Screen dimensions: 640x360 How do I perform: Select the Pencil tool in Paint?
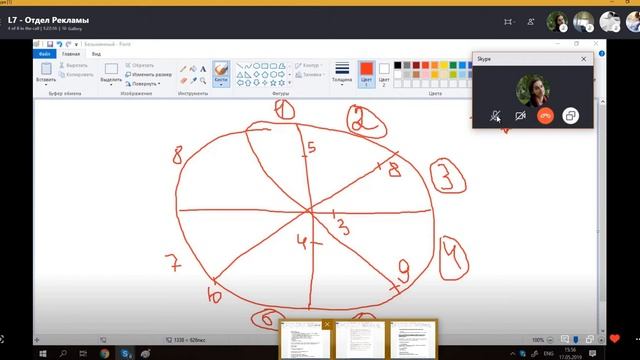click(184, 69)
